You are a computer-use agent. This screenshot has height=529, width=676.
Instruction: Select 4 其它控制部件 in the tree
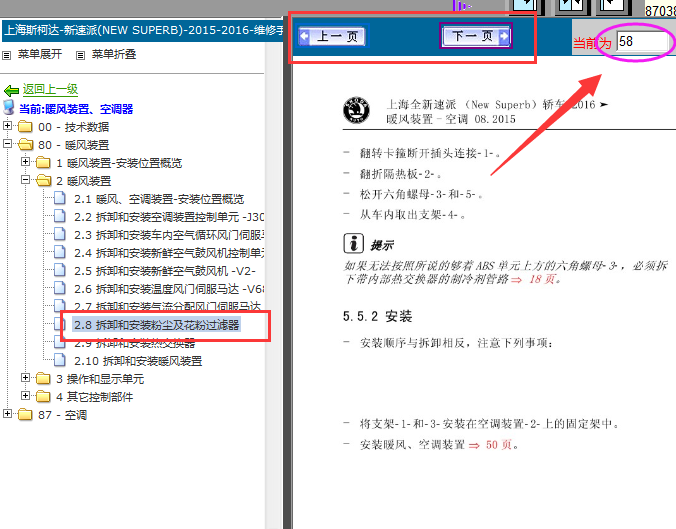(94, 397)
